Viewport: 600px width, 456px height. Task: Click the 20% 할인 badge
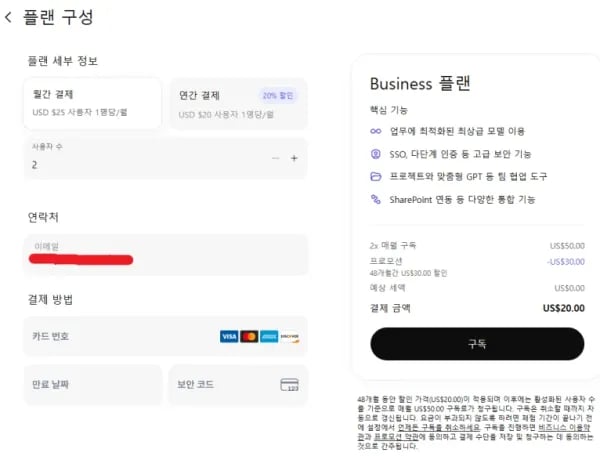pyautogui.click(x=278, y=95)
